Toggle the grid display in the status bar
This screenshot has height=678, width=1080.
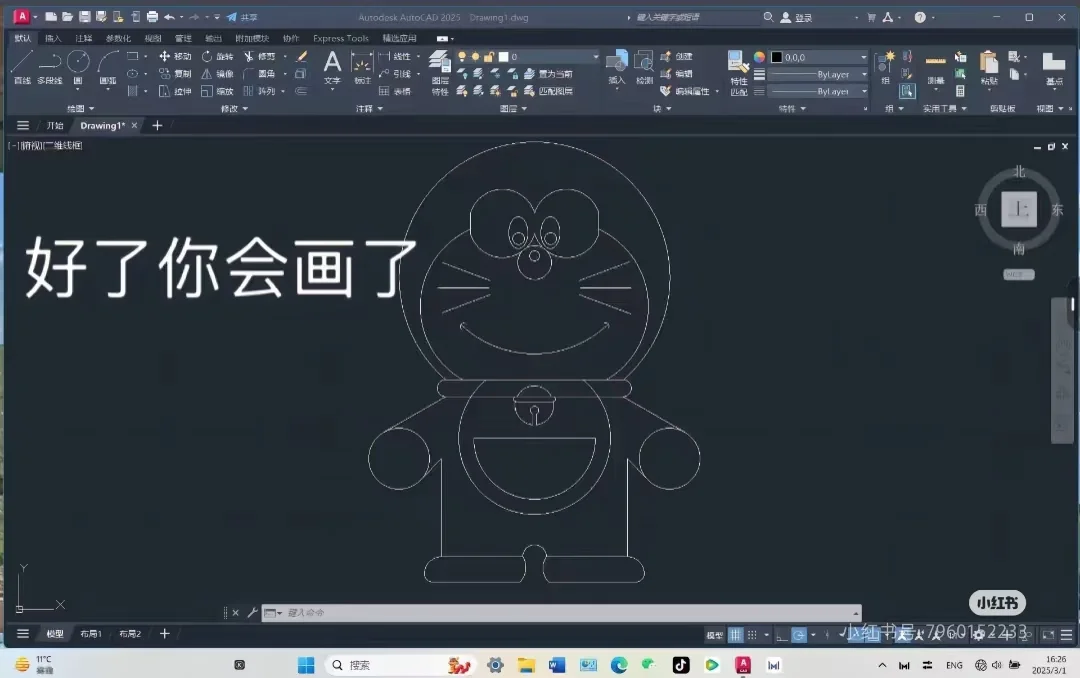tap(736, 634)
